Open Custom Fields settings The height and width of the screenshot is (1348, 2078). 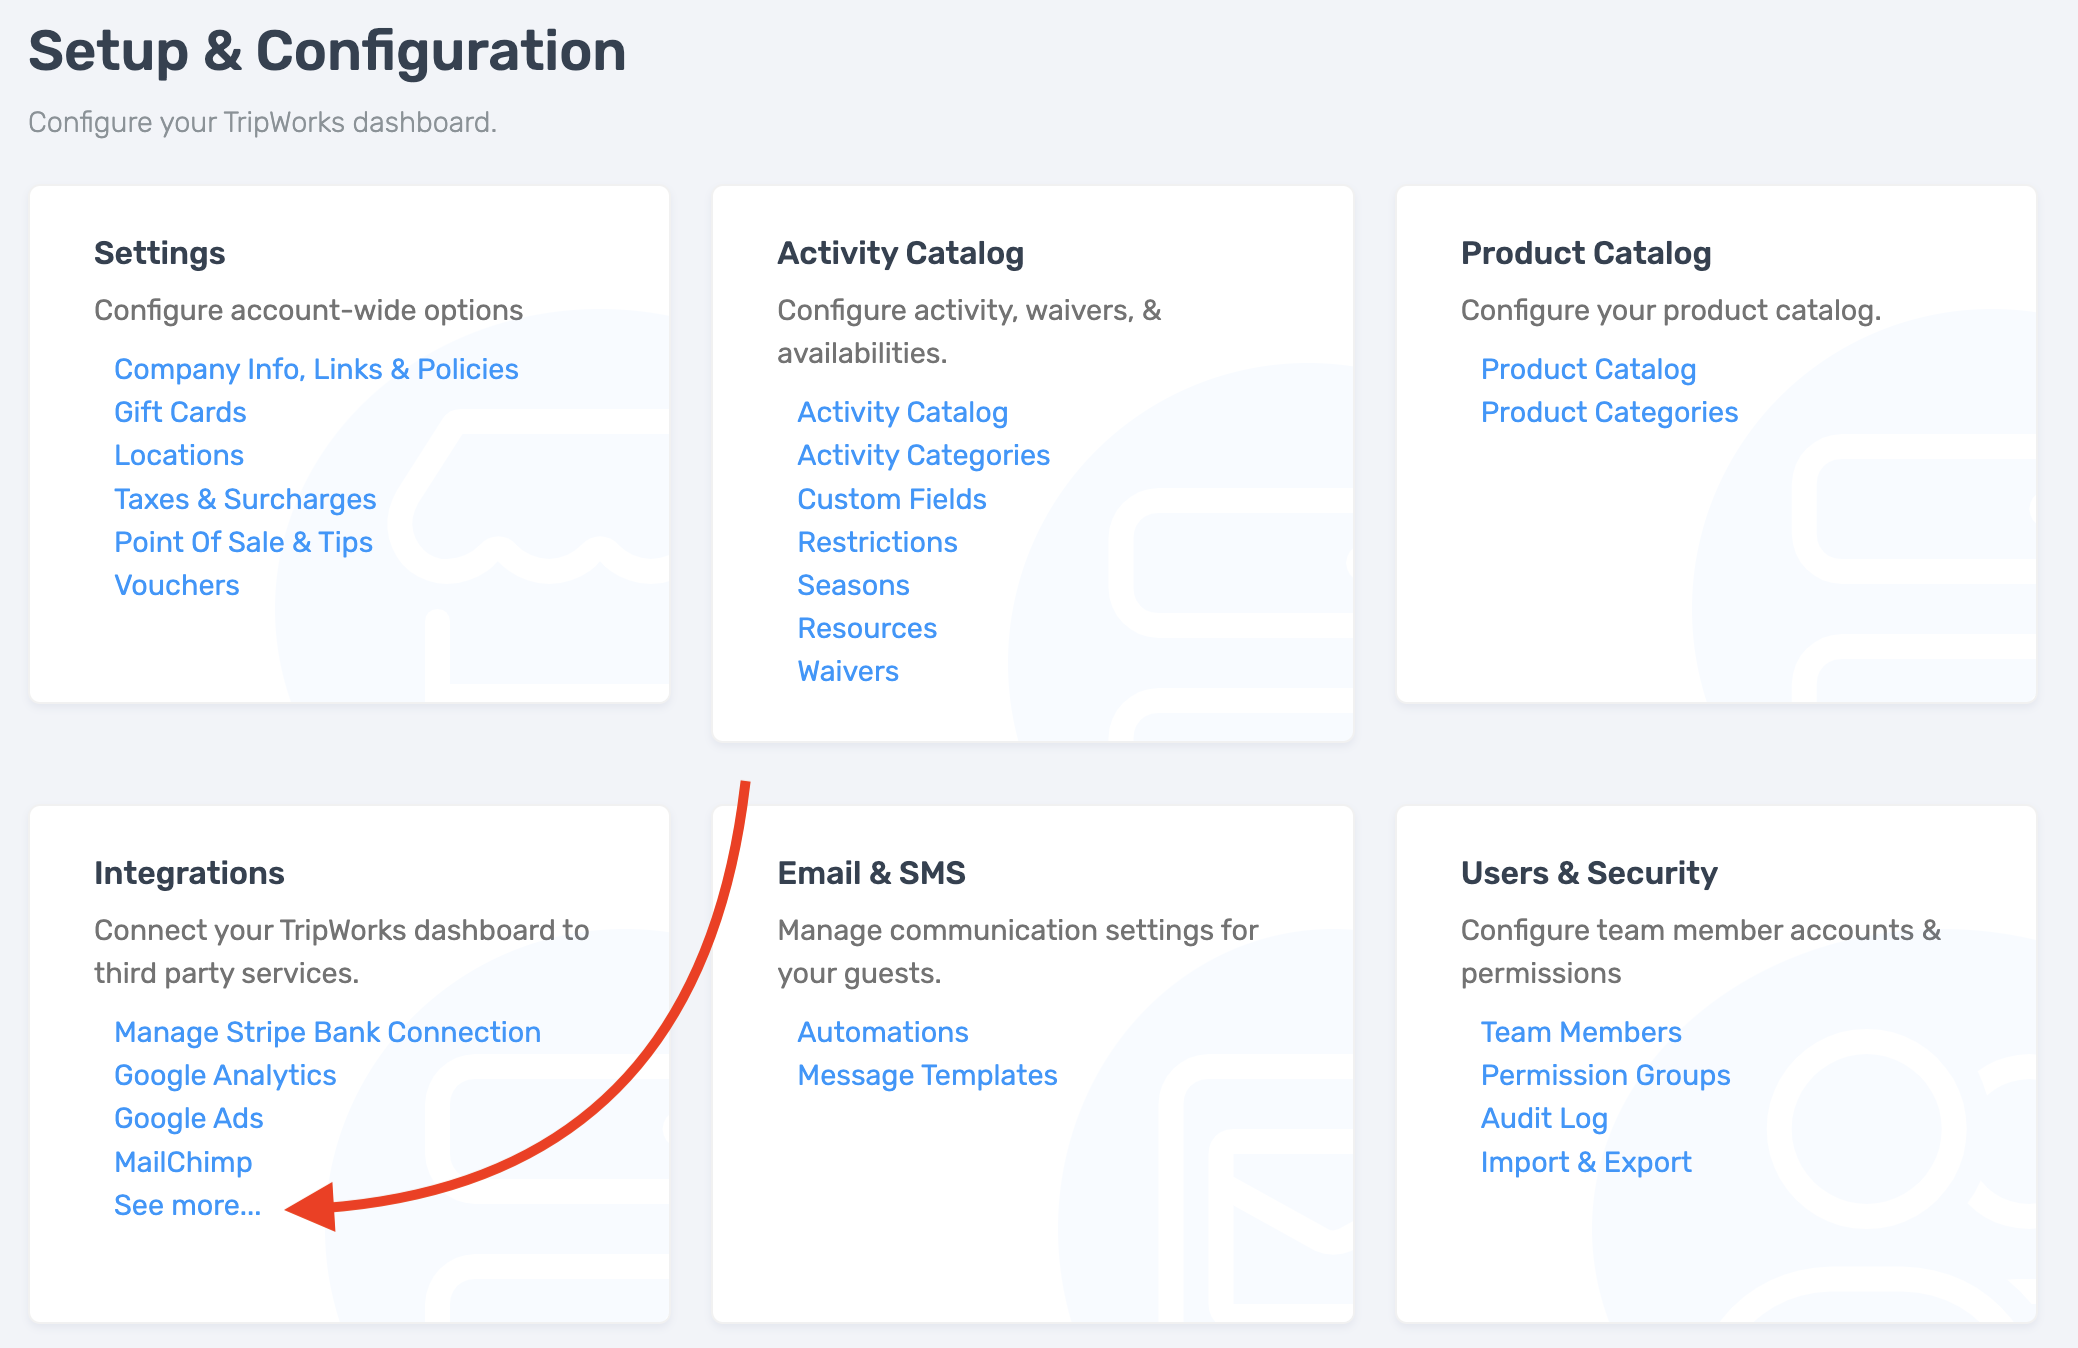[892, 499]
